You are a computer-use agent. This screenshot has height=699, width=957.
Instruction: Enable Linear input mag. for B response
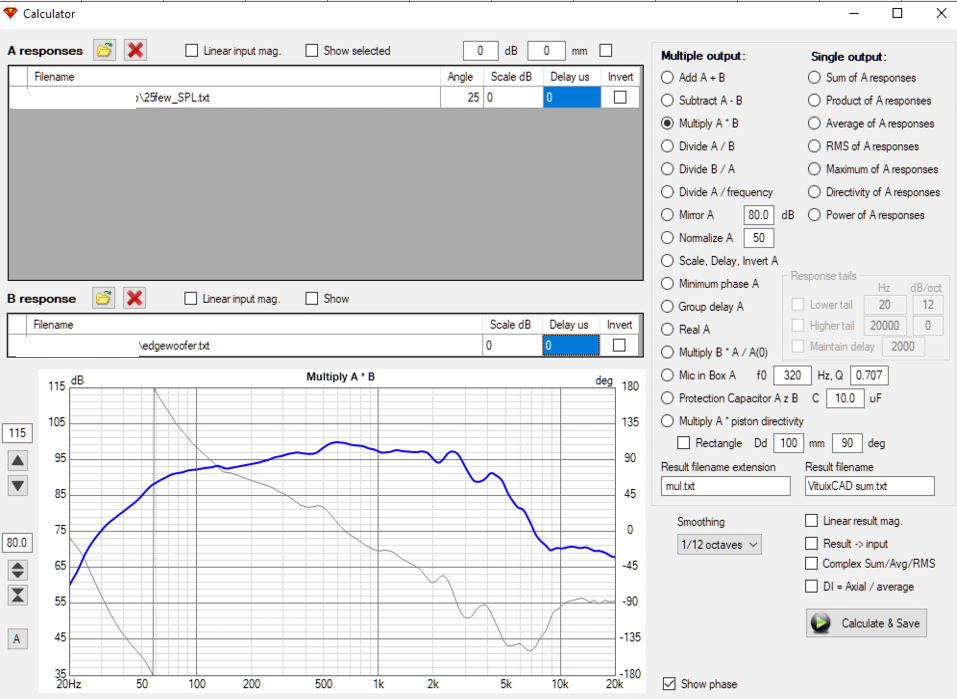pyautogui.click(x=191, y=299)
